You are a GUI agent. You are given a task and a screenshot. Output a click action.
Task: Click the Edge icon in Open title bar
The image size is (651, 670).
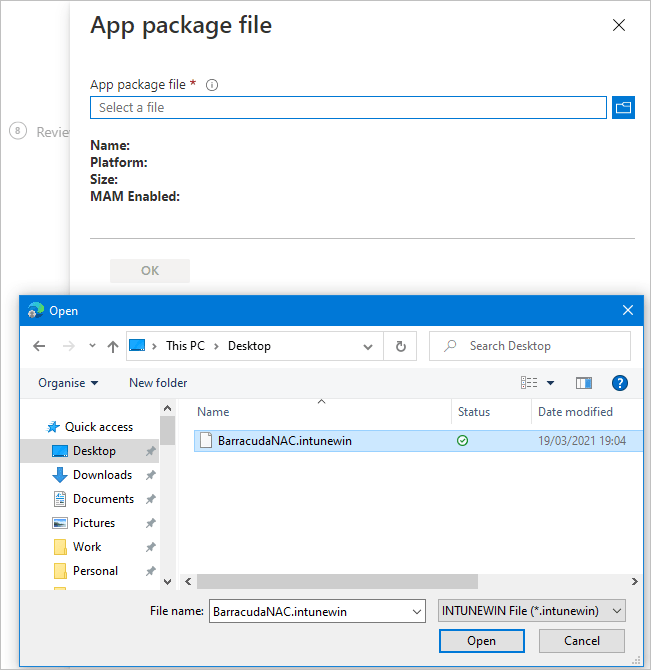click(35, 310)
